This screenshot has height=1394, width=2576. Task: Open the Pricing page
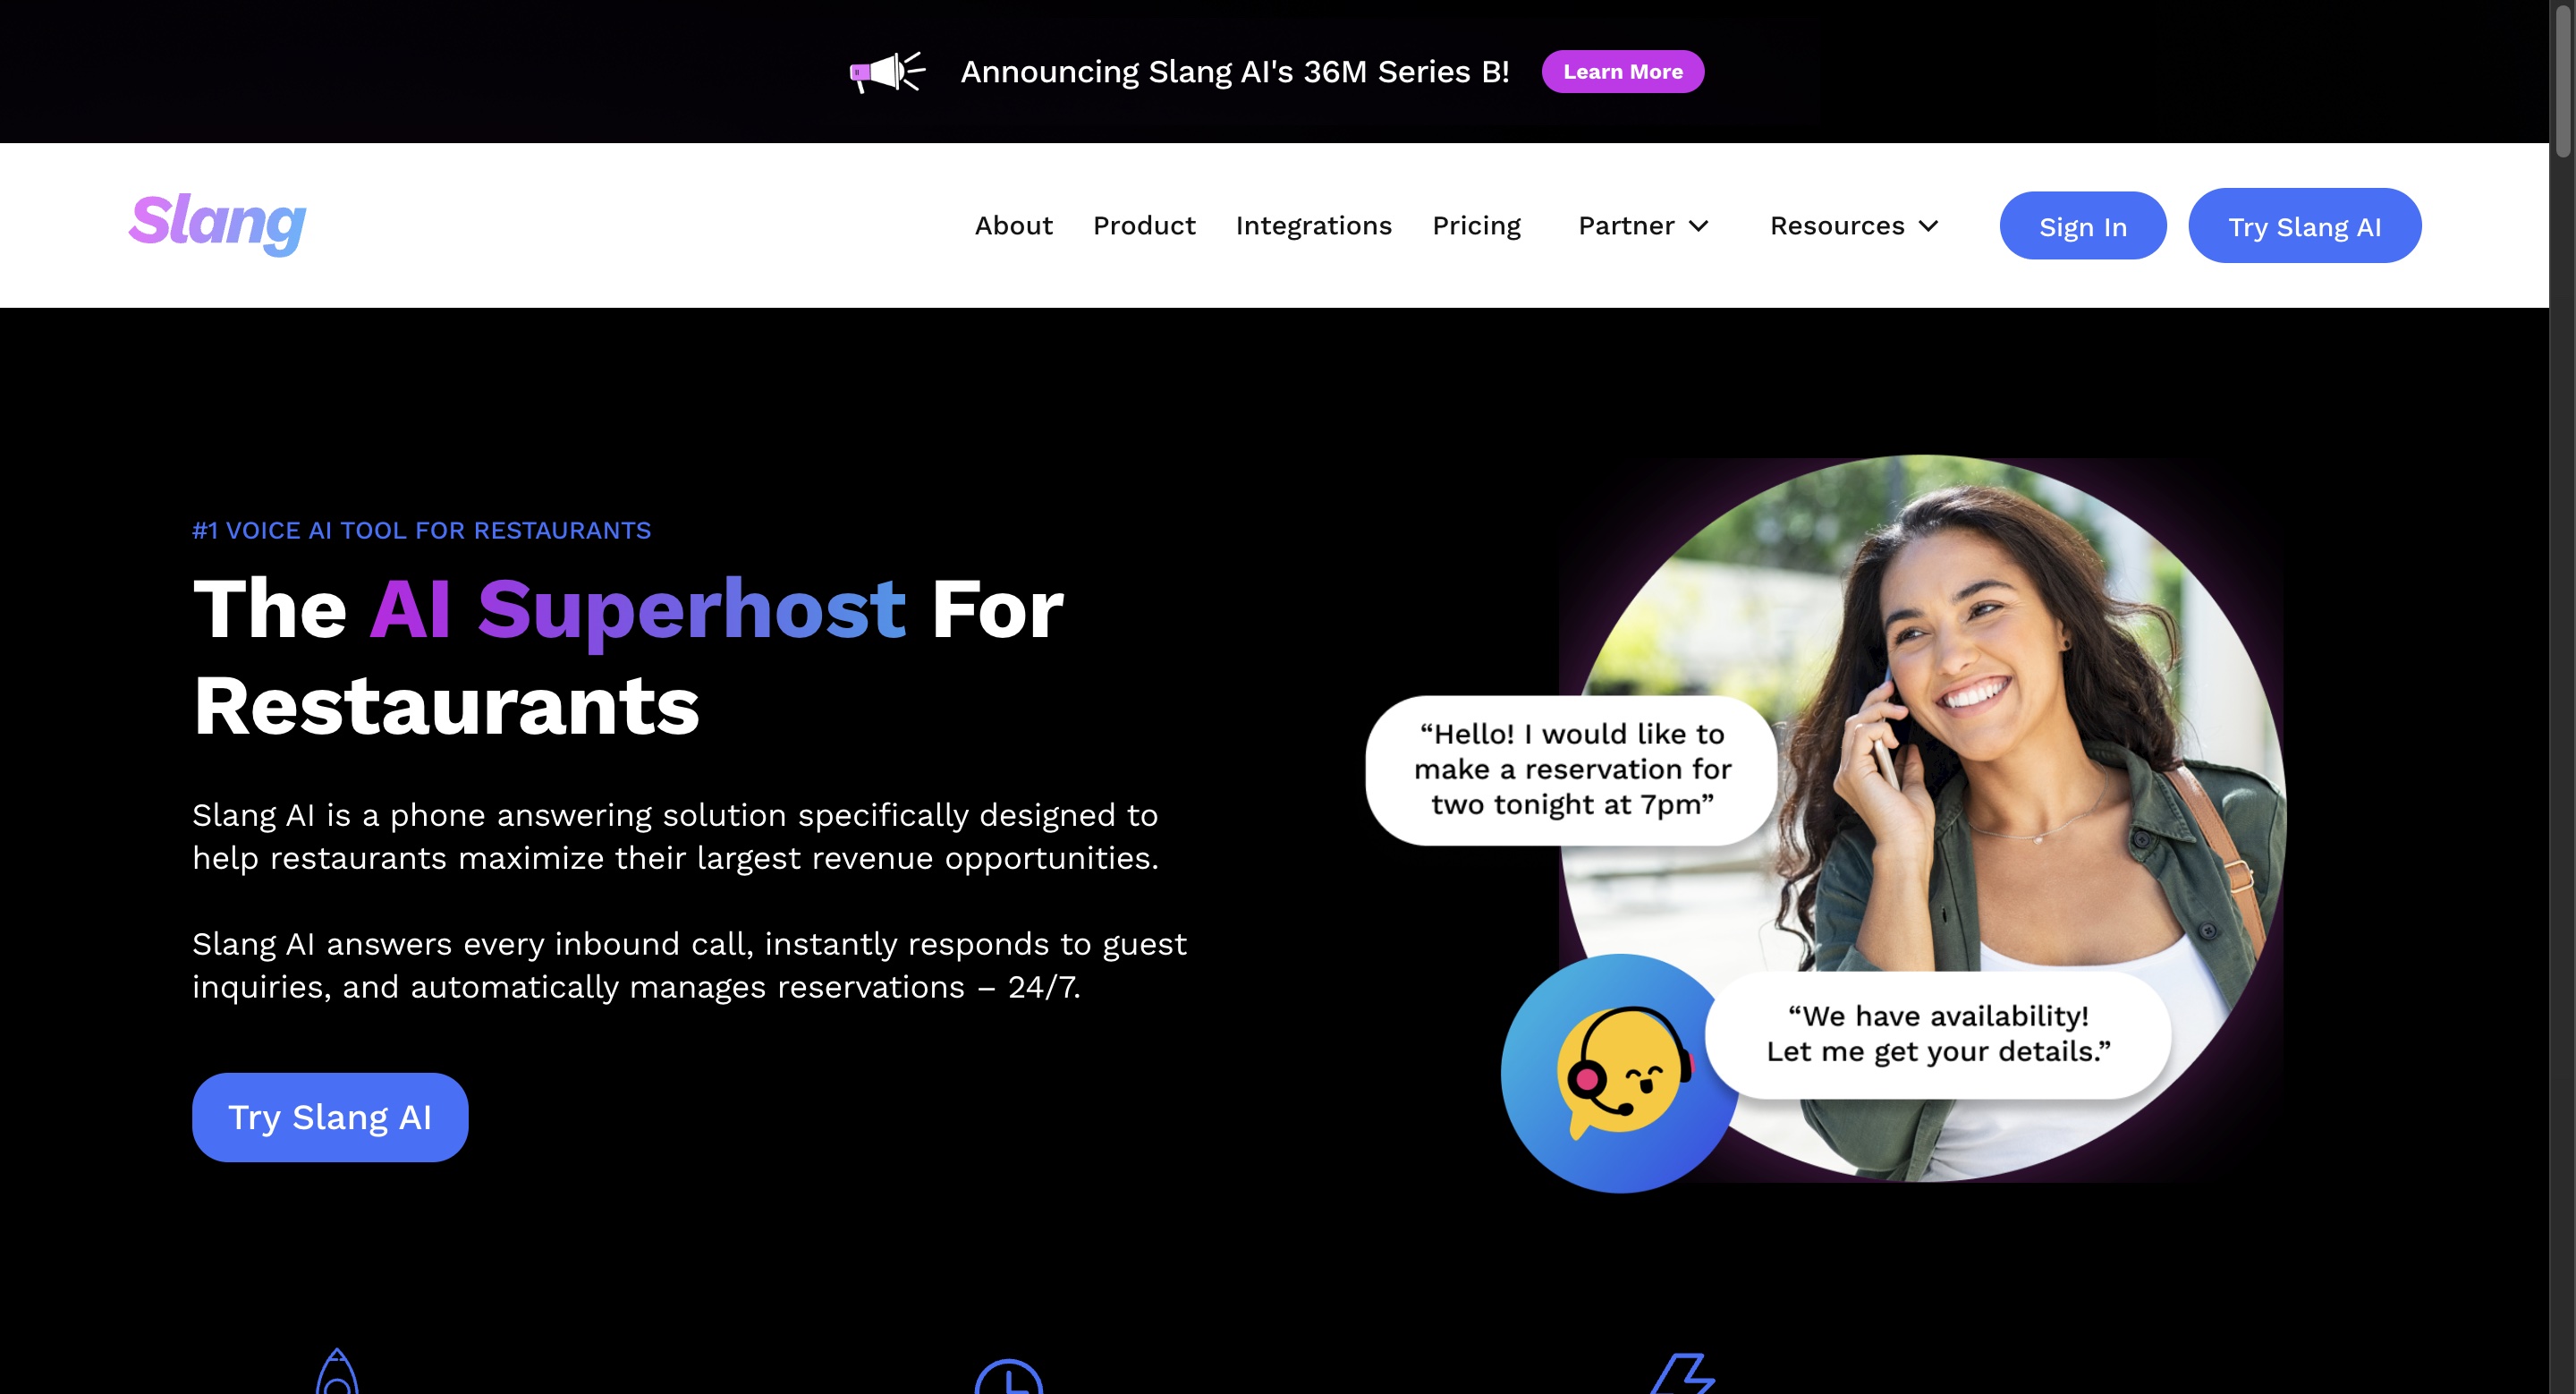(x=1476, y=226)
